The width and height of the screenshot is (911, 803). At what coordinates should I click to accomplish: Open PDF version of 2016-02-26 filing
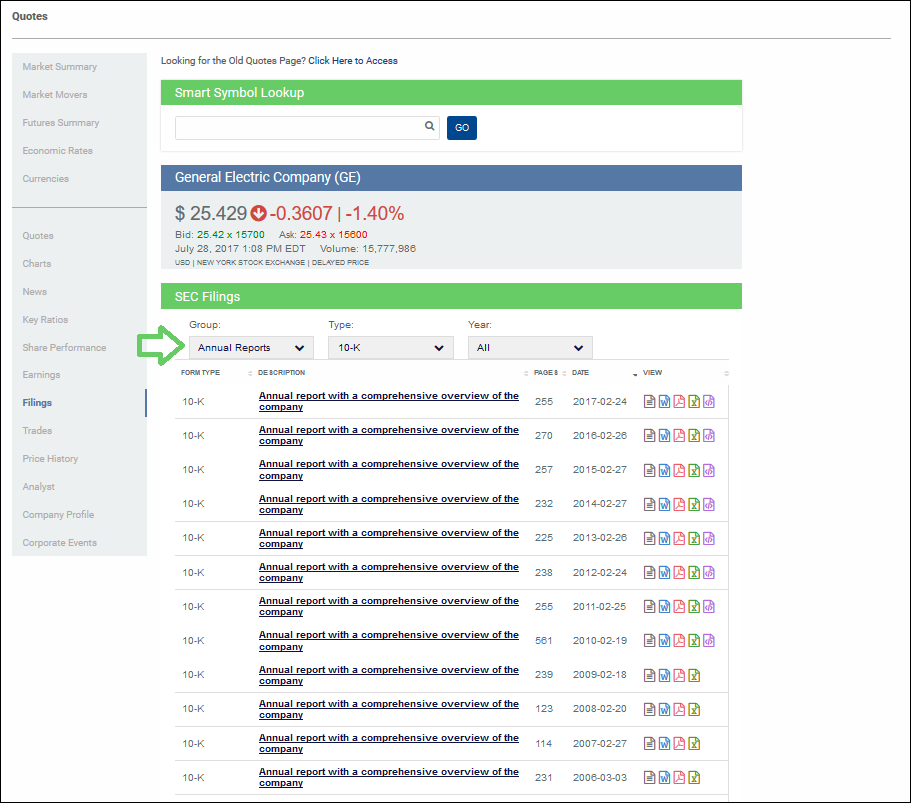tap(679, 436)
